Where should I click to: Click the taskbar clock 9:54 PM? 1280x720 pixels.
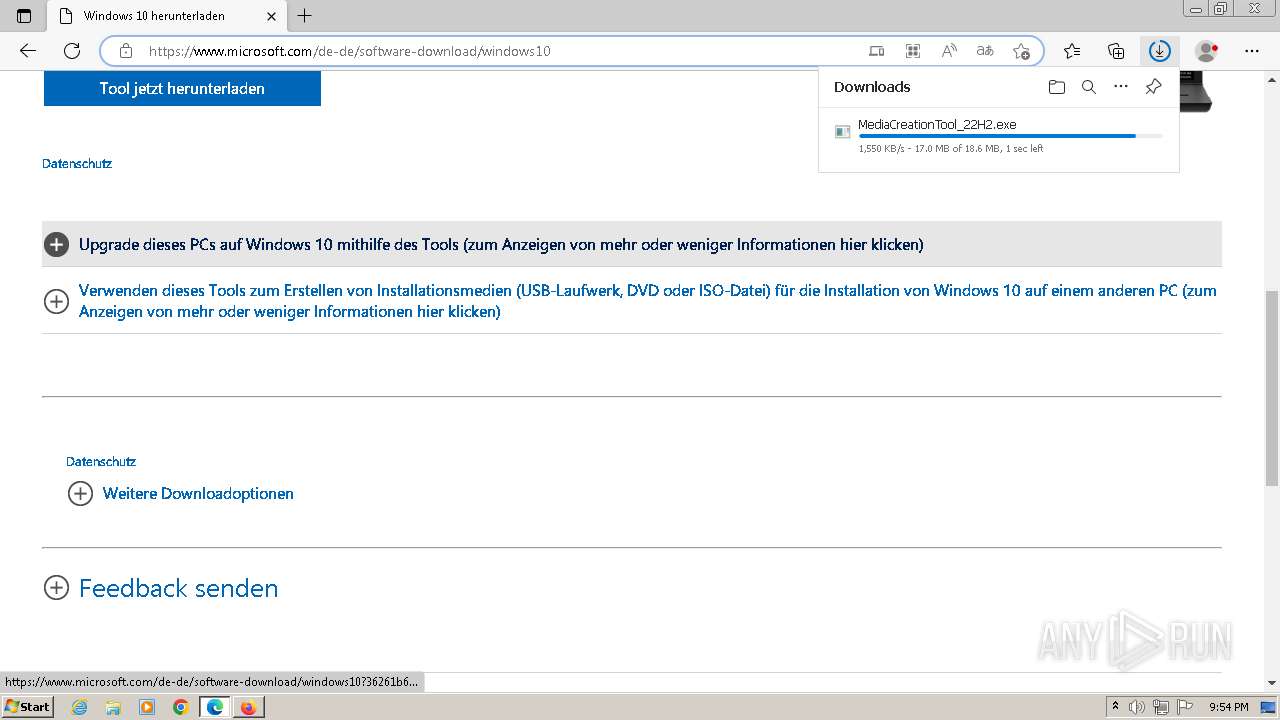1228,707
